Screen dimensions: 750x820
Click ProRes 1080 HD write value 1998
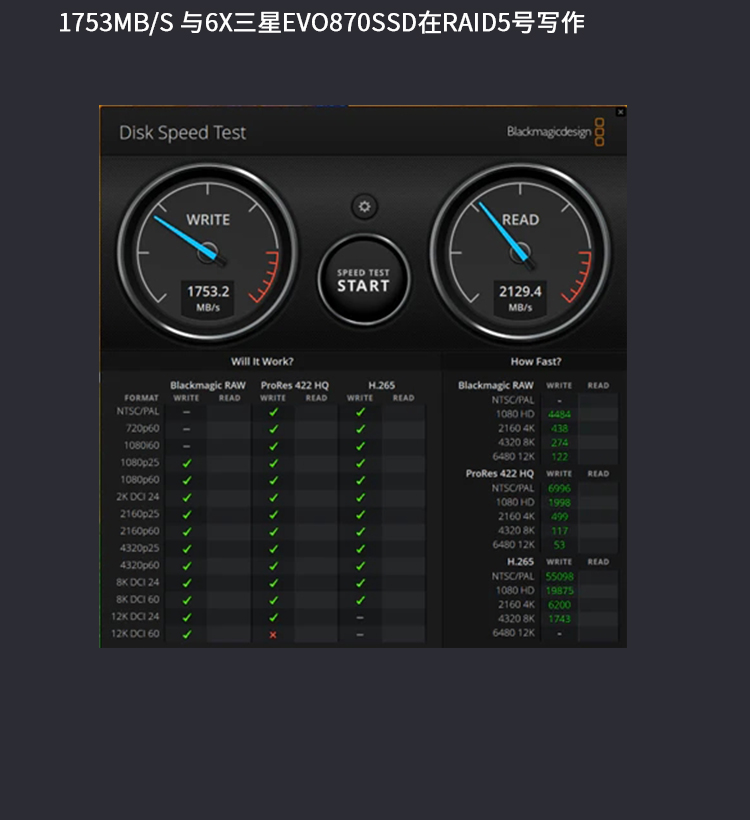tap(559, 503)
